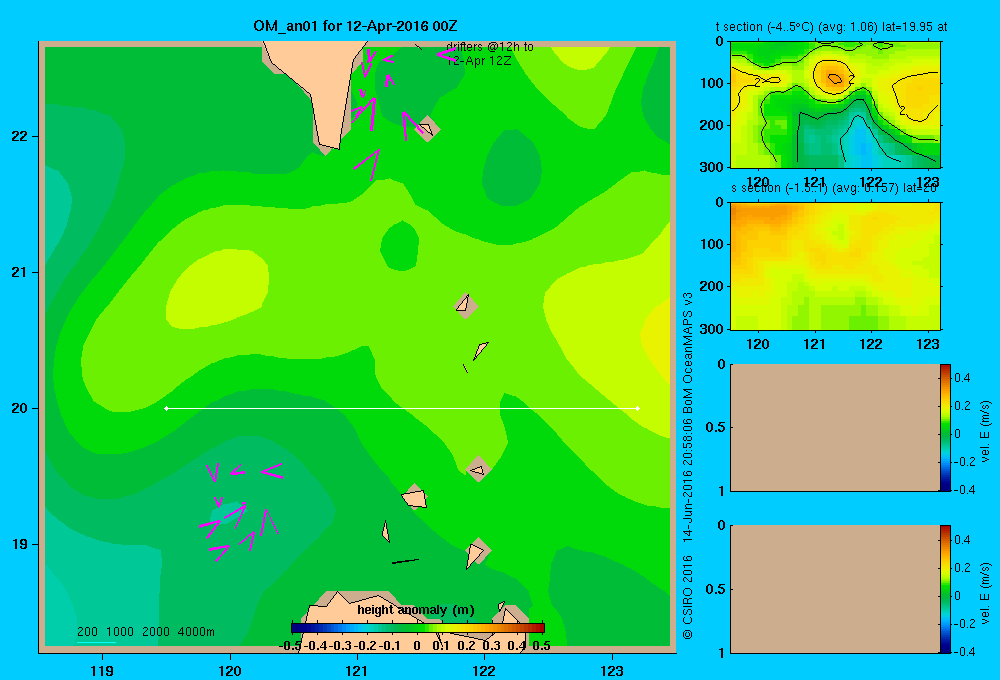Viewport: 1000px width, 680px height.
Task: Click the 'drifters @12h to 12-Apr 12Z' annotation
Action: click(489, 54)
